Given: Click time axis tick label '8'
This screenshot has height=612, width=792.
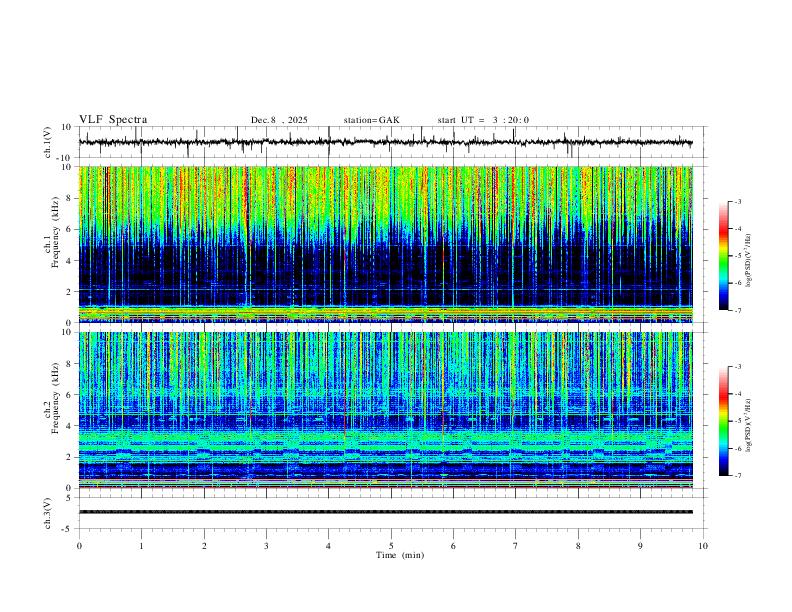Looking at the screenshot, I should pyautogui.click(x=578, y=546).
